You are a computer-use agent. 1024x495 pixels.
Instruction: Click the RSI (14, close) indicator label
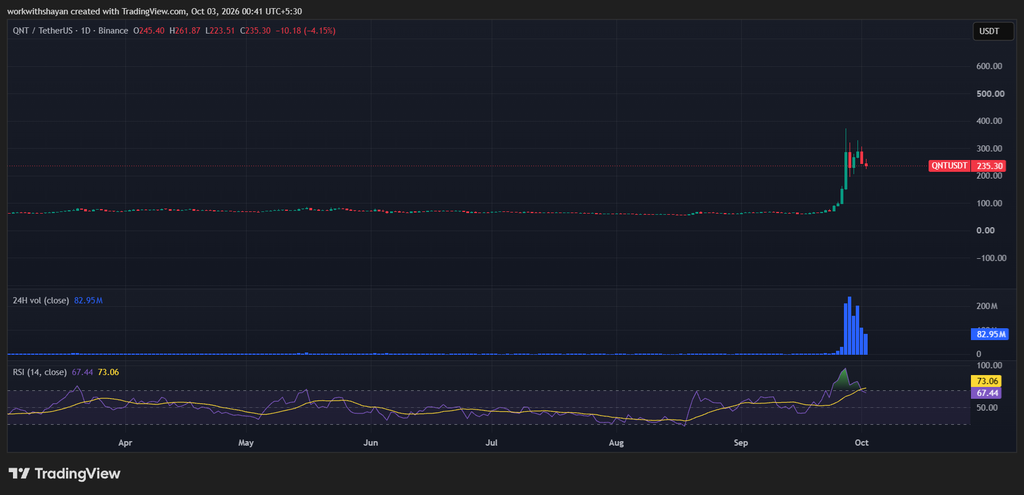pyautogui.click(x=40, y=372)
